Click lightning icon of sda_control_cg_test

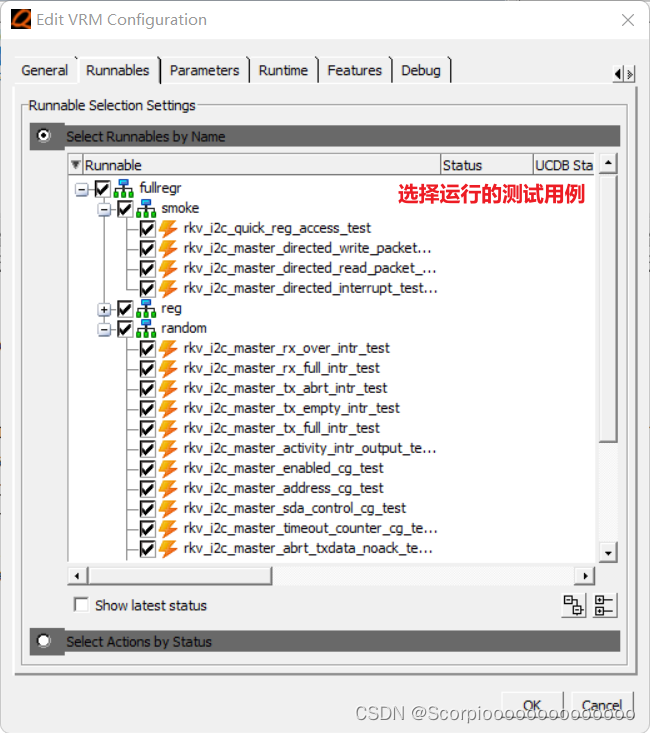click(168, 509)
